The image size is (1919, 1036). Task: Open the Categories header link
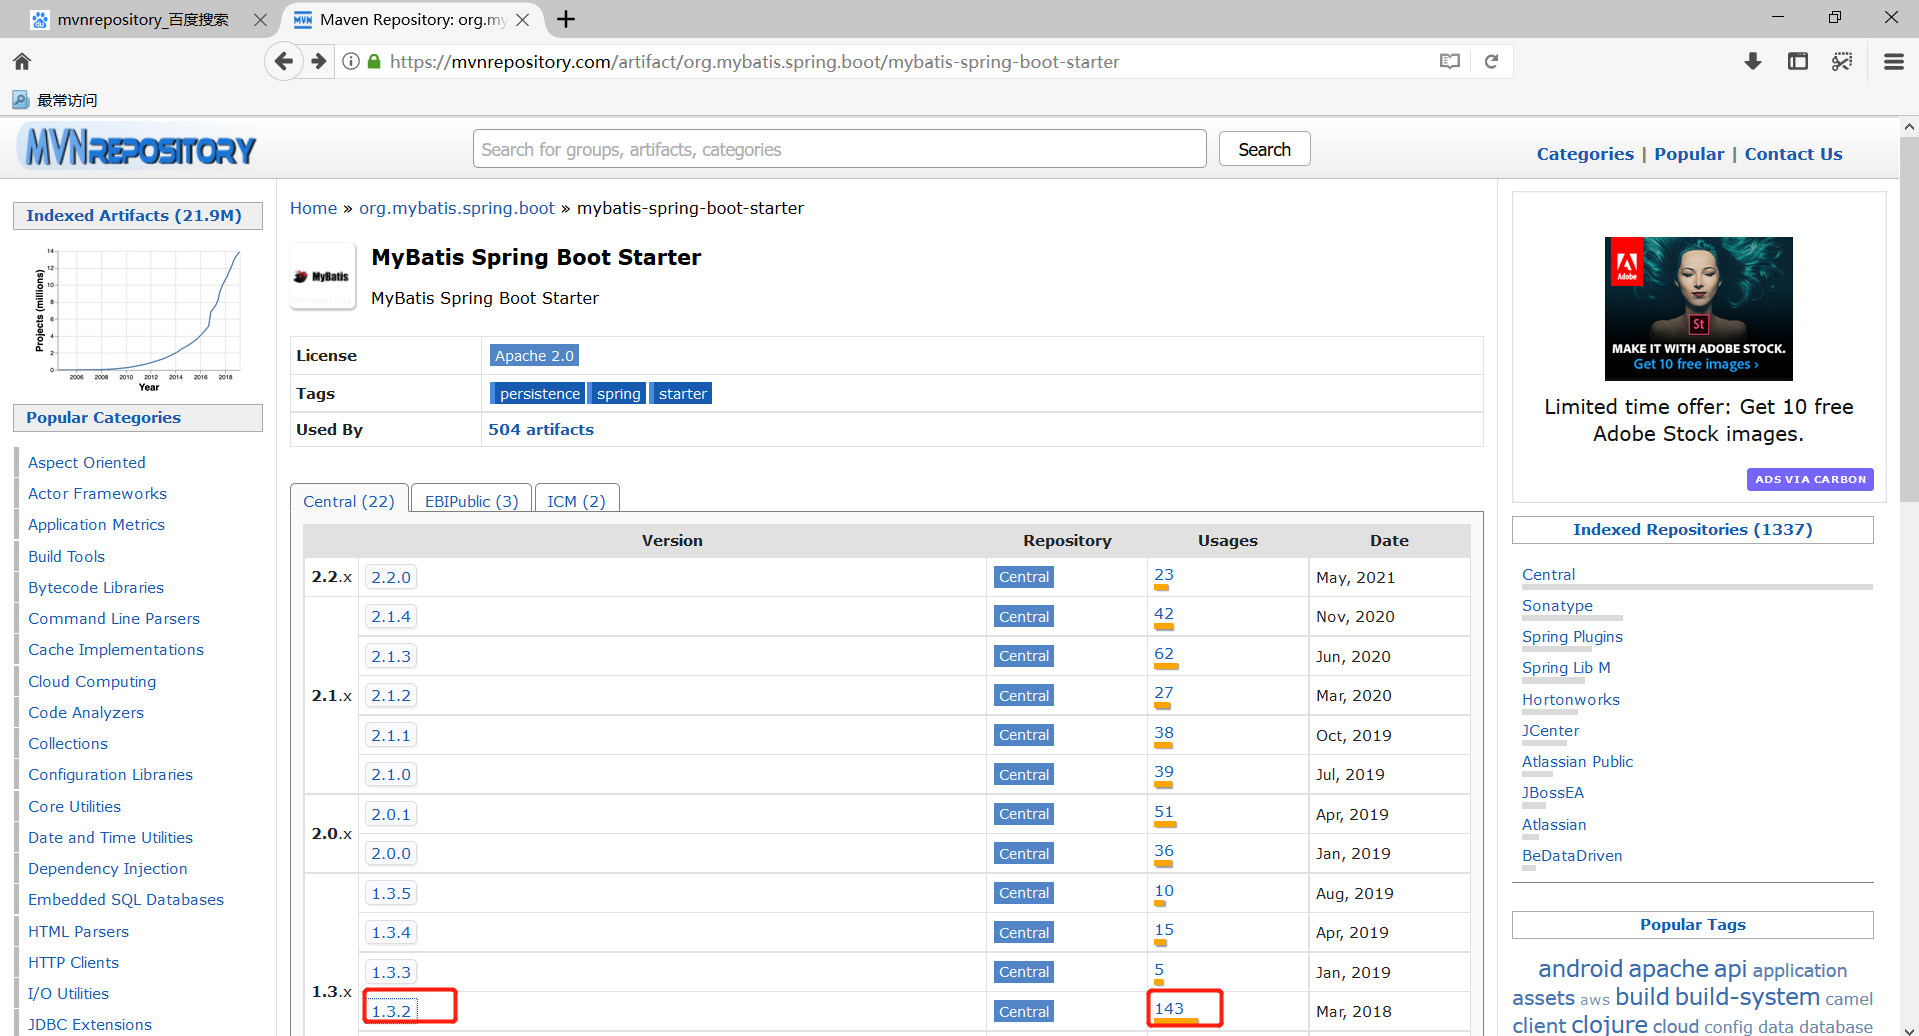[x=1585, y=154]
